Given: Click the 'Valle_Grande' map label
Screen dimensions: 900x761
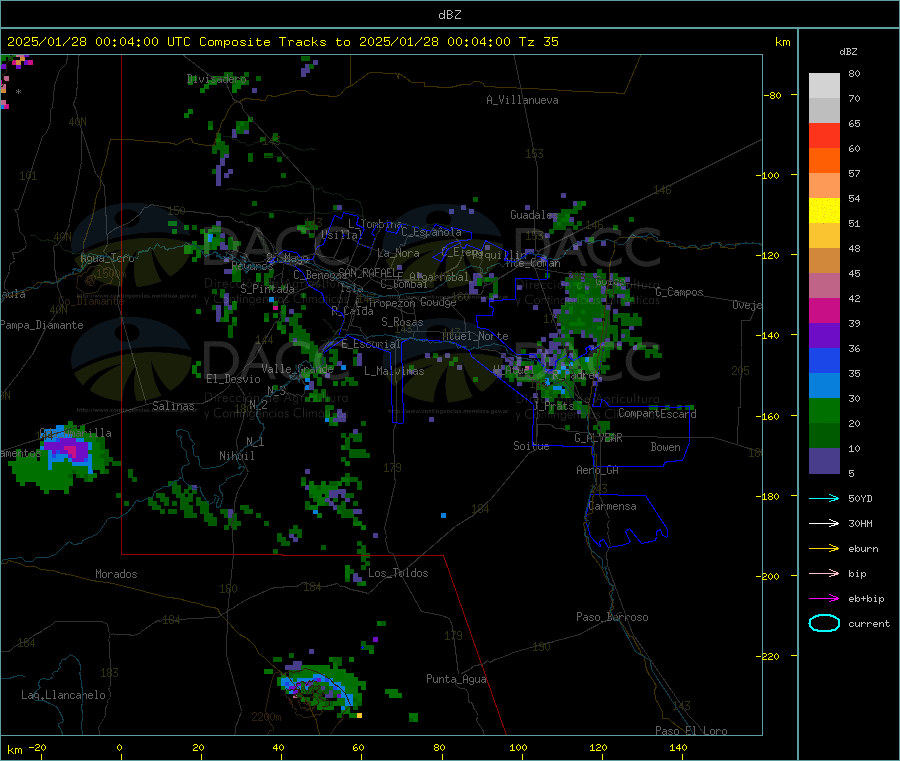Looking at the screenshot, I should pyautogui.click(x=297, y=369).
